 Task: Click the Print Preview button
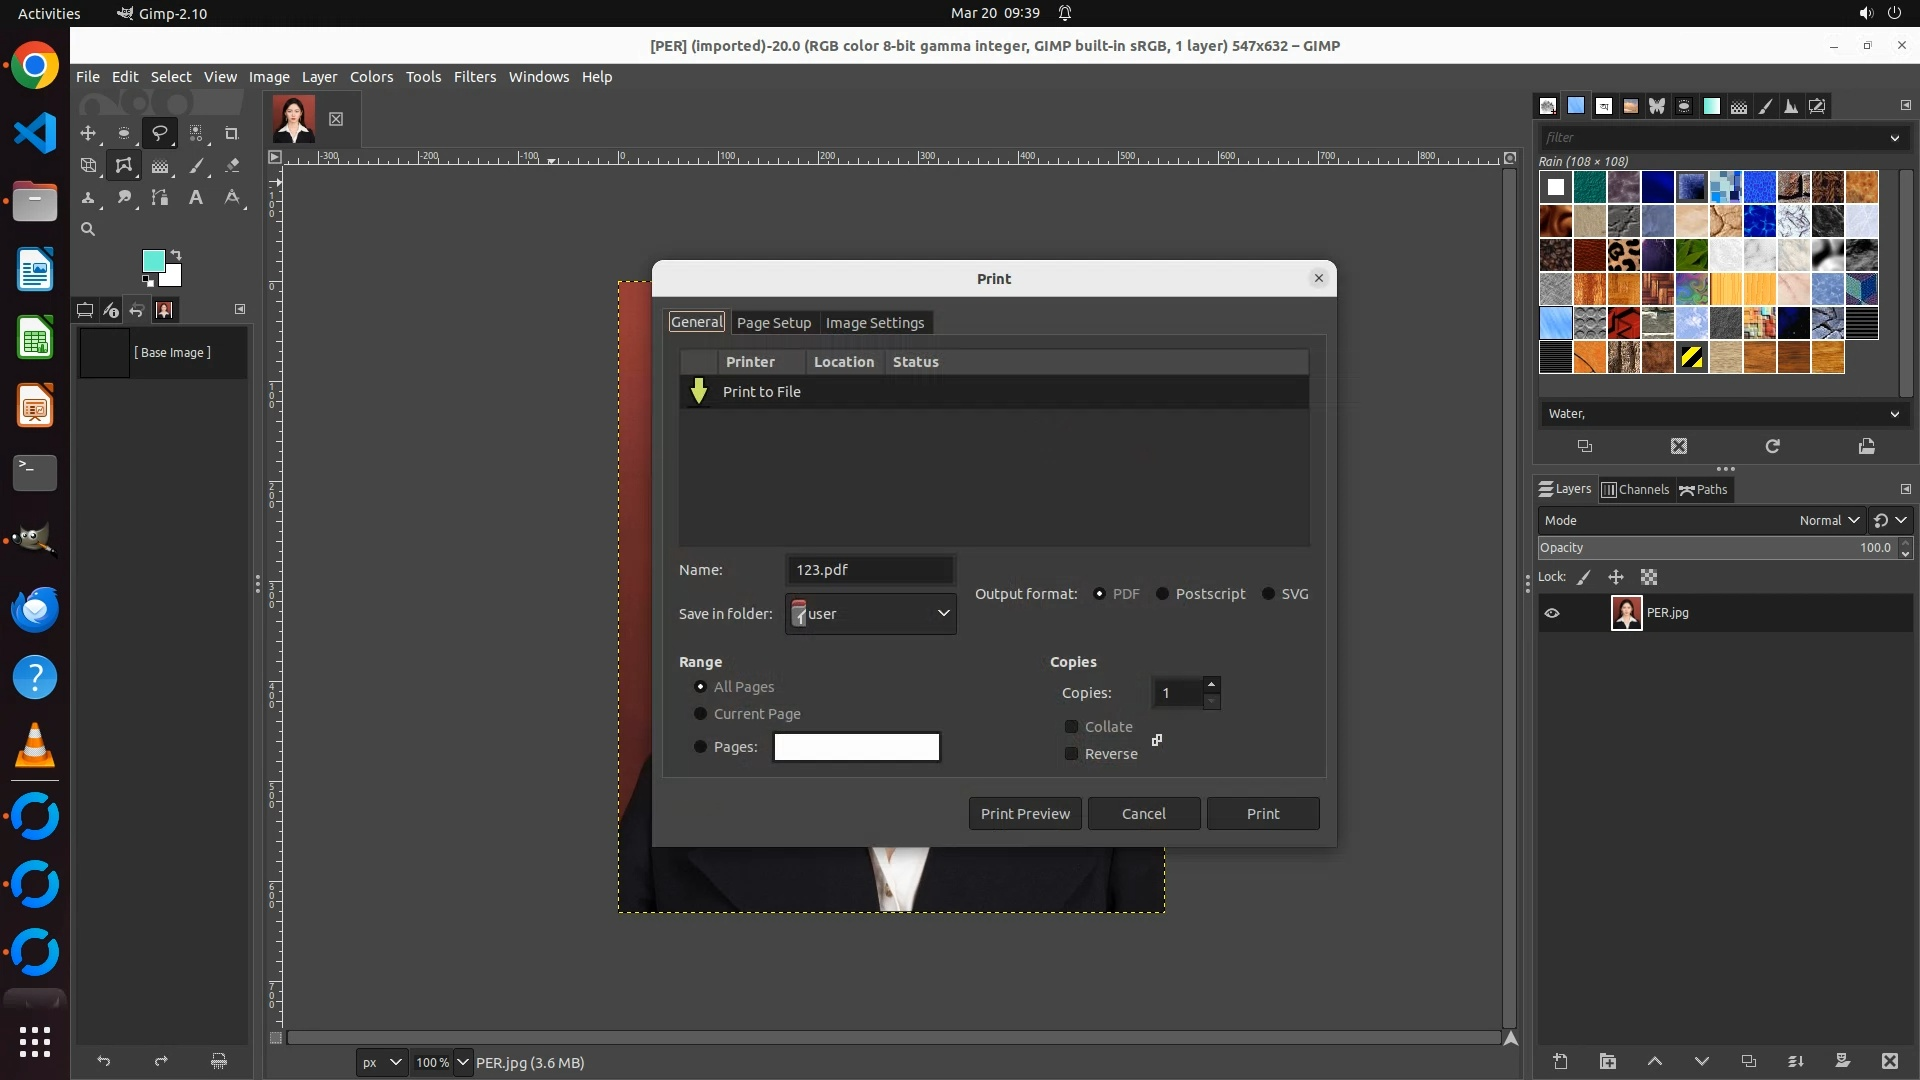coord(1024,814)
